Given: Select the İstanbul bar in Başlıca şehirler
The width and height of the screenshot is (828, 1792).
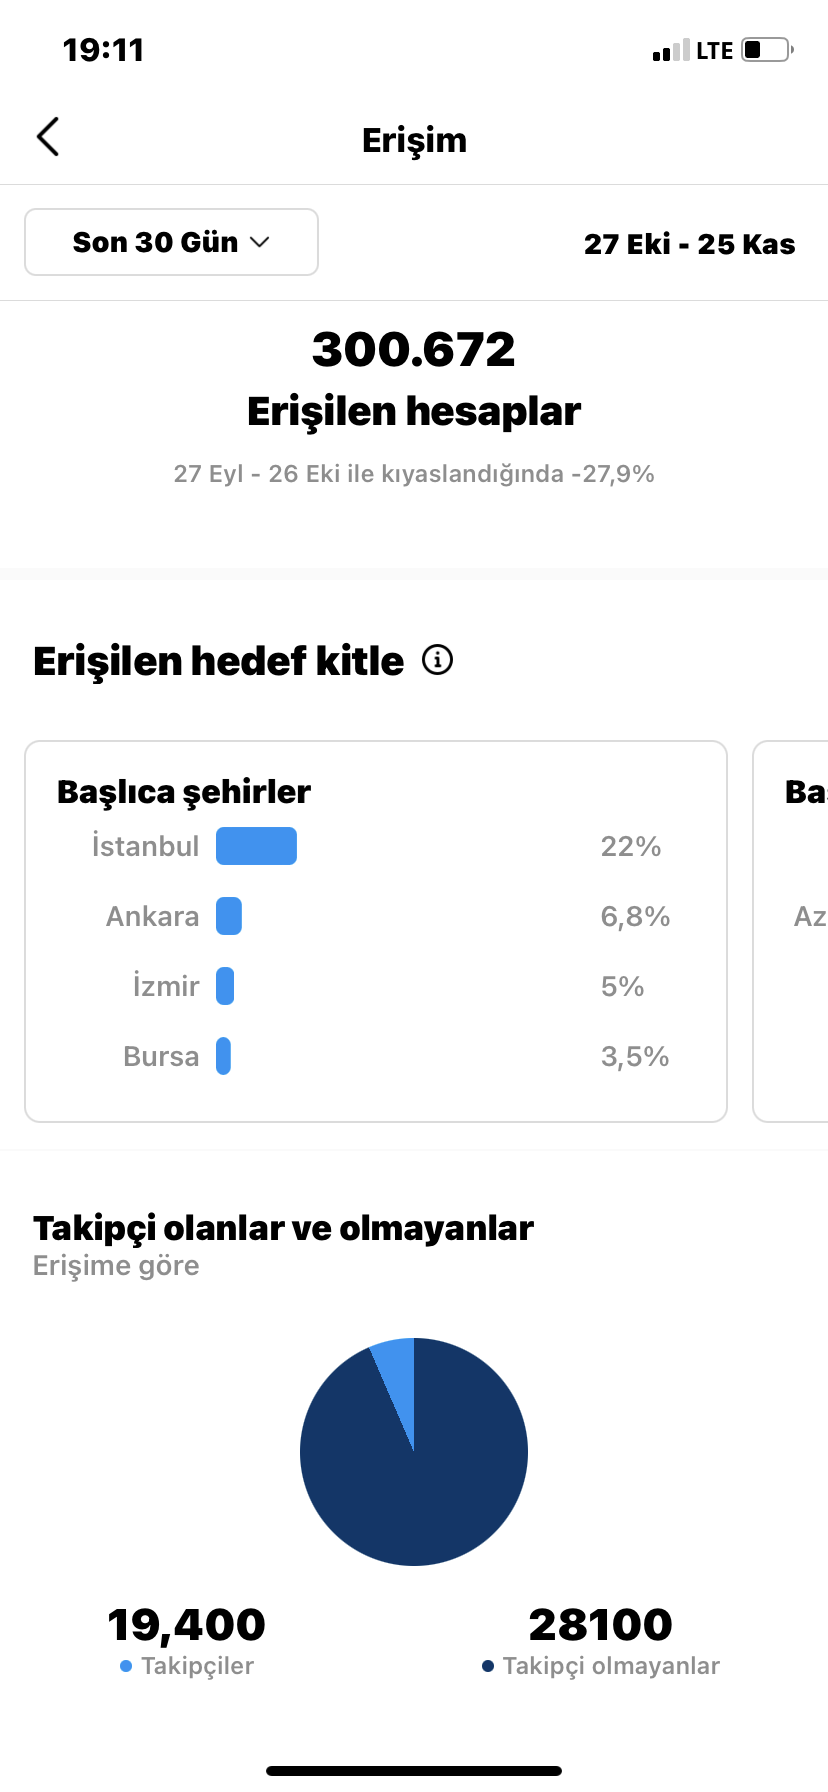Looking at the screenshot, I should [x=256, y=846].
